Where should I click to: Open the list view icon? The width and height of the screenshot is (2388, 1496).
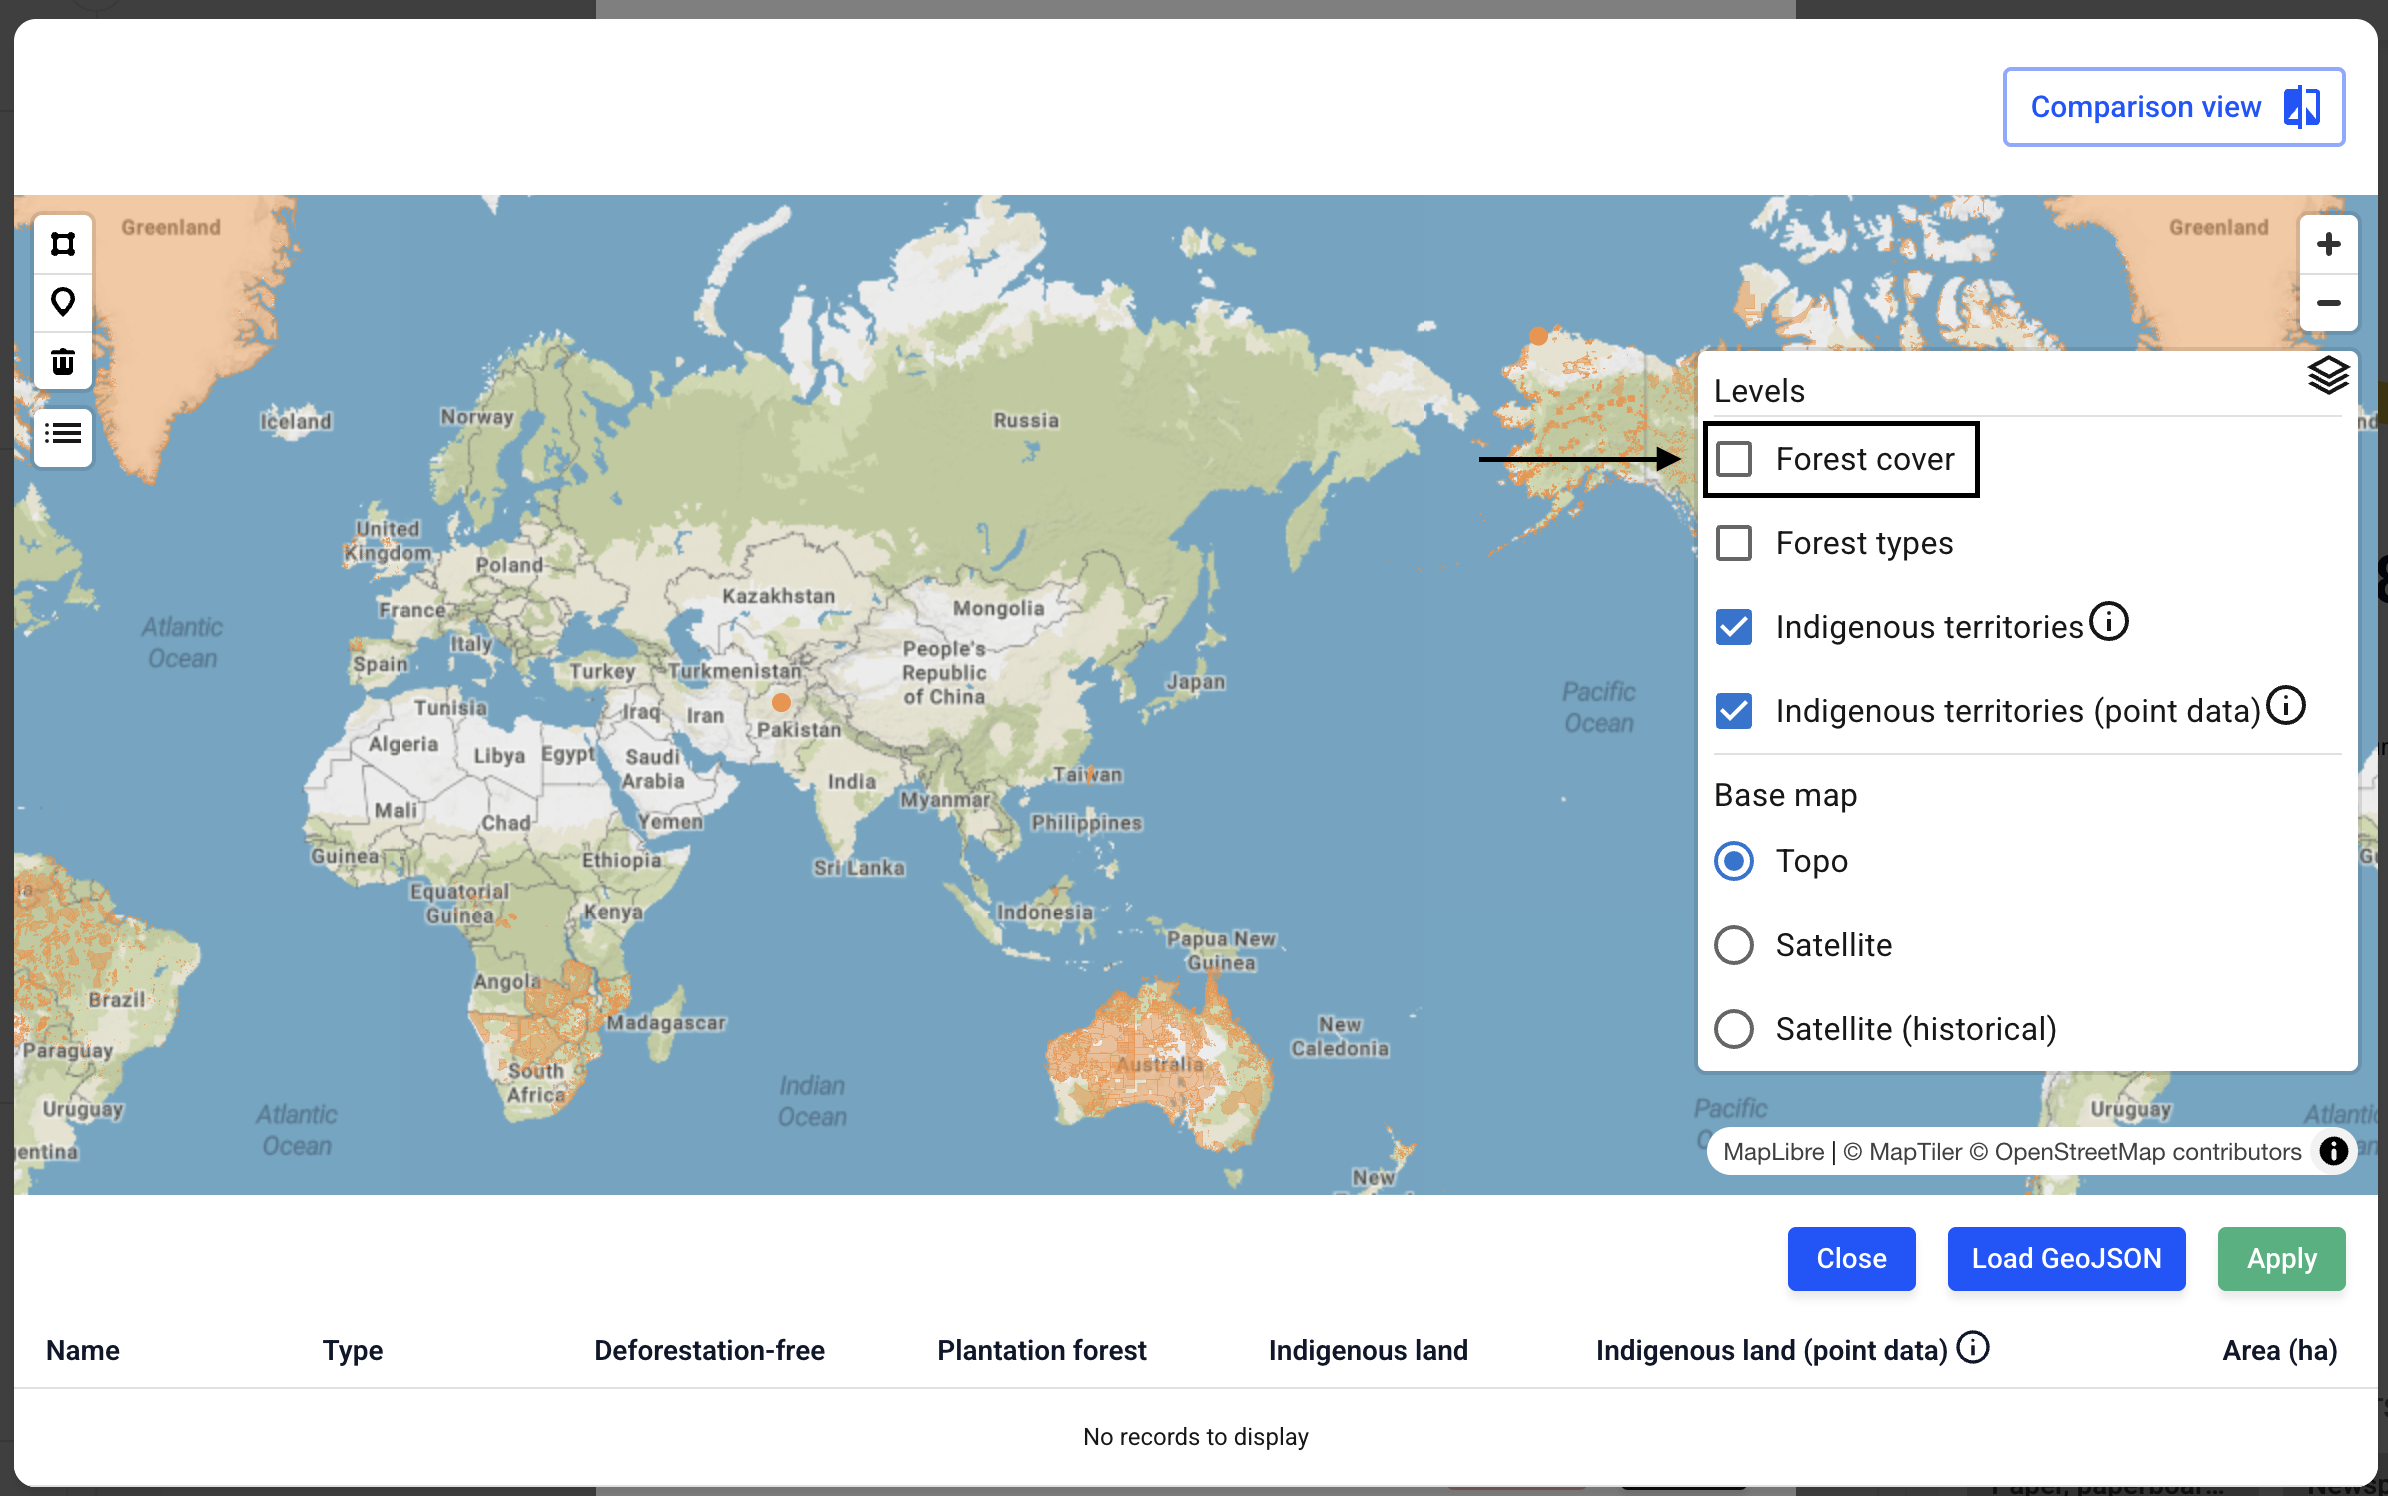click(63, 434)
